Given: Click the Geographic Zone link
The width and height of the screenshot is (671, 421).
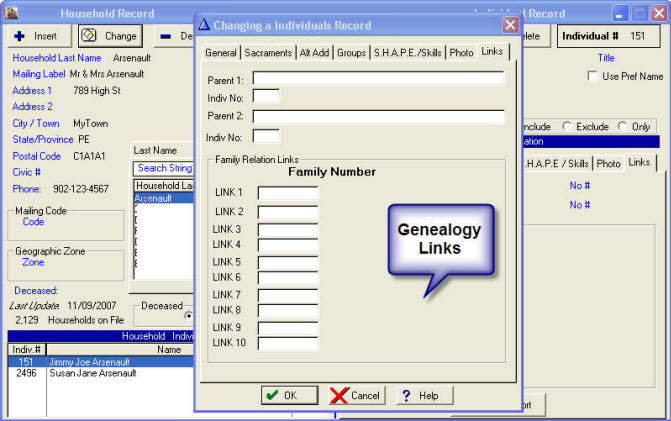Looking at the screenshot, I should (x=33, y=262).
